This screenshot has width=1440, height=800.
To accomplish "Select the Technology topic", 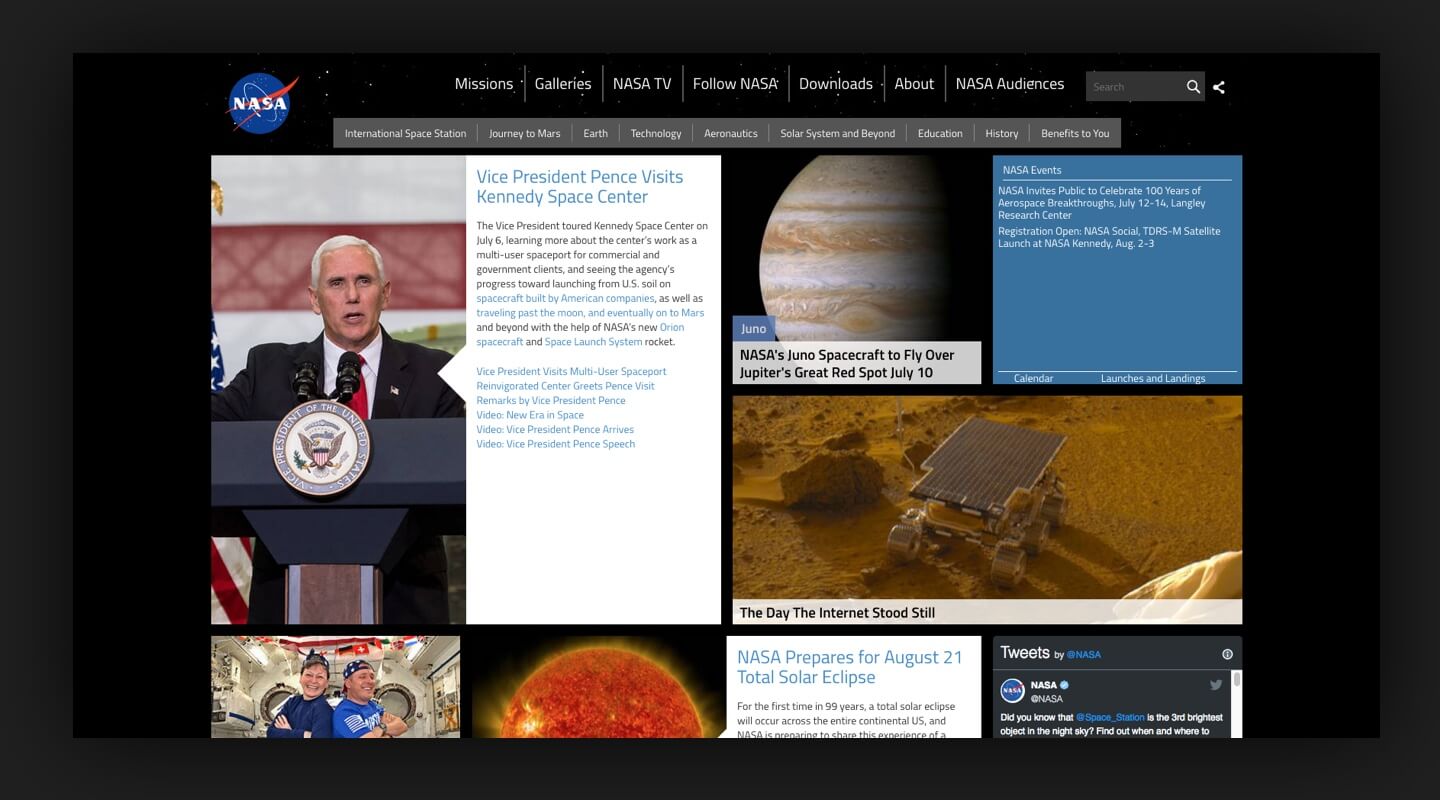I will pyautogui.click(x=656, y=133).
